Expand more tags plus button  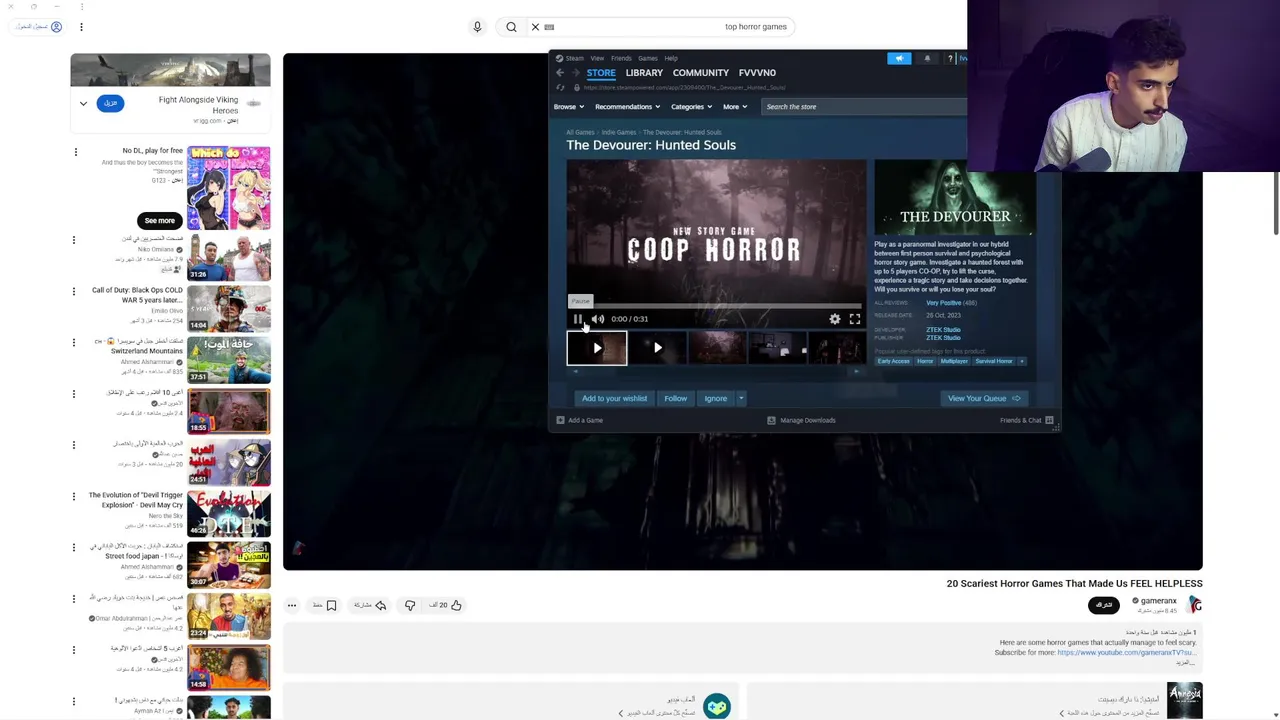[1021, 361]
